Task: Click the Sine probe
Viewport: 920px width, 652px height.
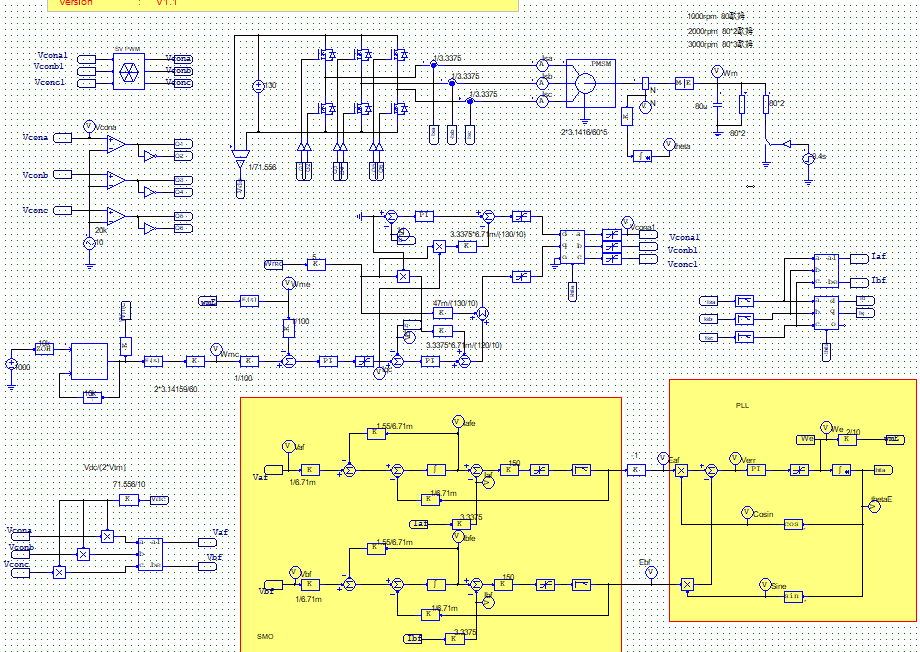Action: [x=765, y=584]
